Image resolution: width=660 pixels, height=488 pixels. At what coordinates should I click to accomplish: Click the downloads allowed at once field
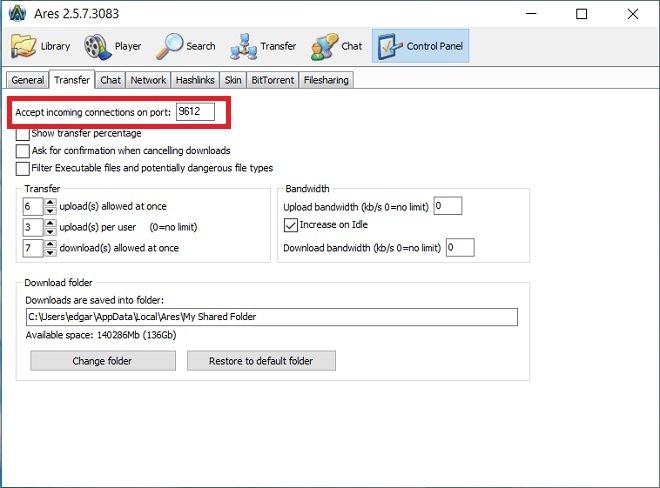pos(33,248)
